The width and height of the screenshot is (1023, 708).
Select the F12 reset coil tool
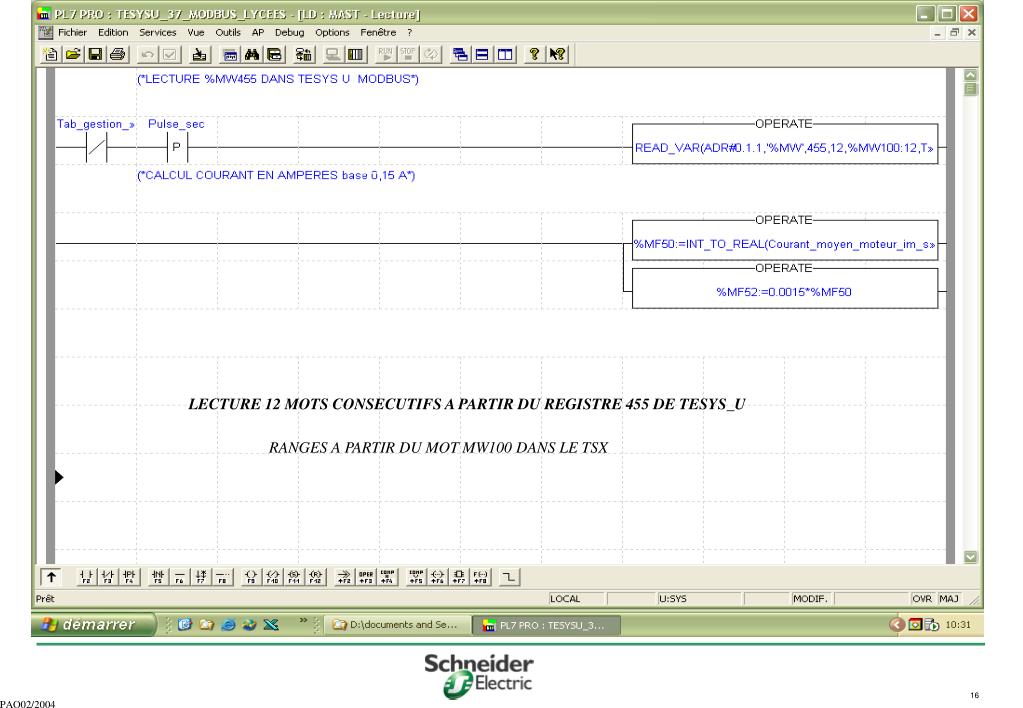314,577
